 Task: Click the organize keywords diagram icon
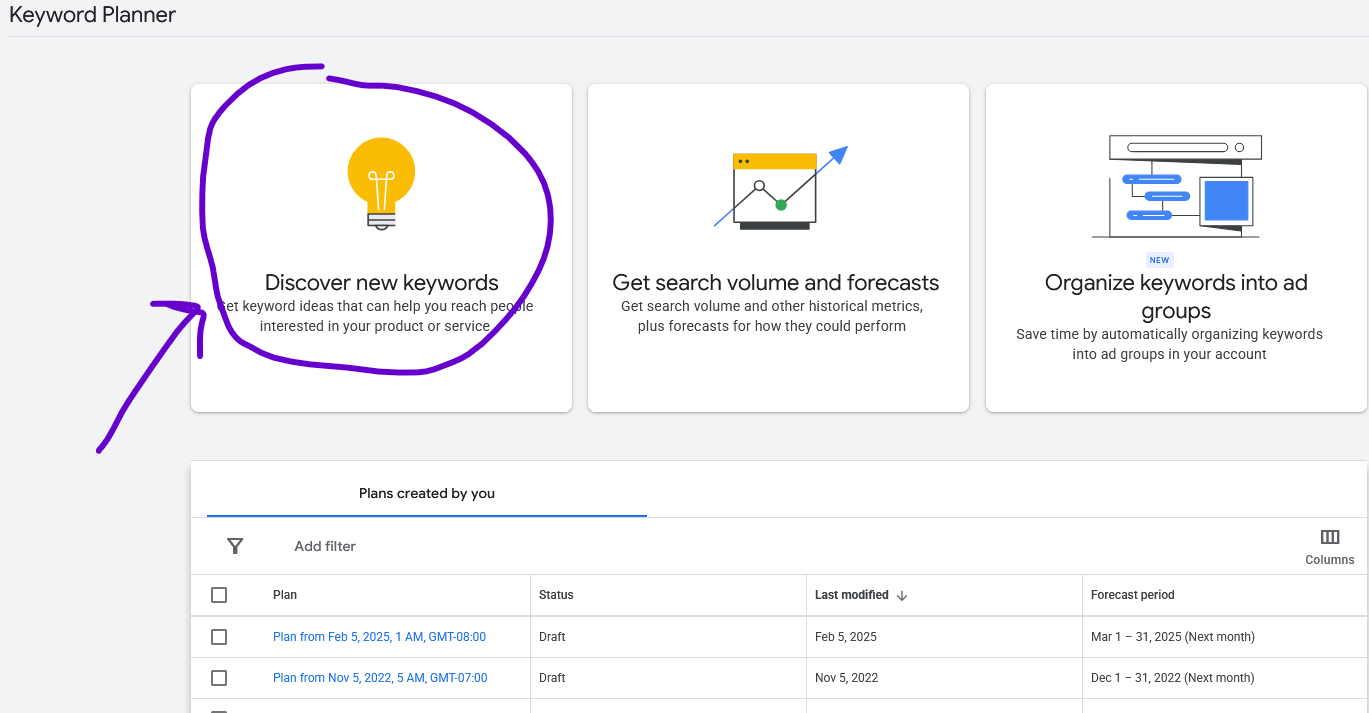[1175, 183]
